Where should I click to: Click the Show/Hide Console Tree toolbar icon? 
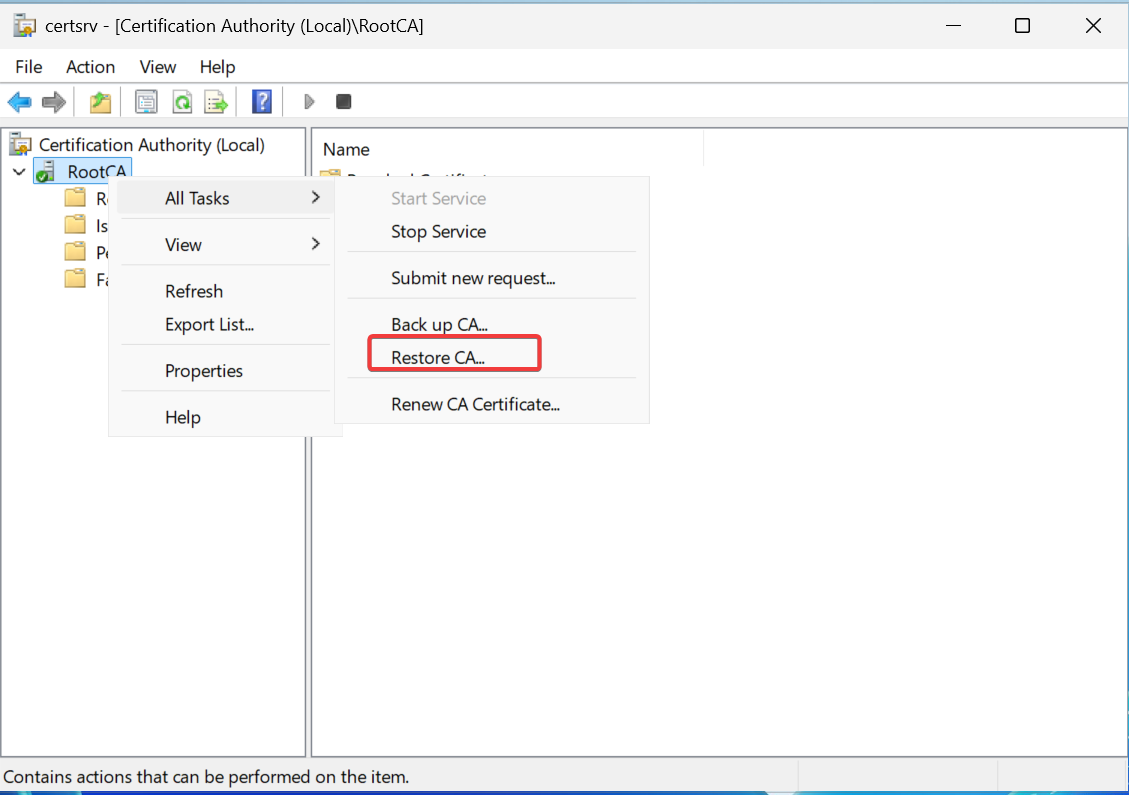click(147, 102)
